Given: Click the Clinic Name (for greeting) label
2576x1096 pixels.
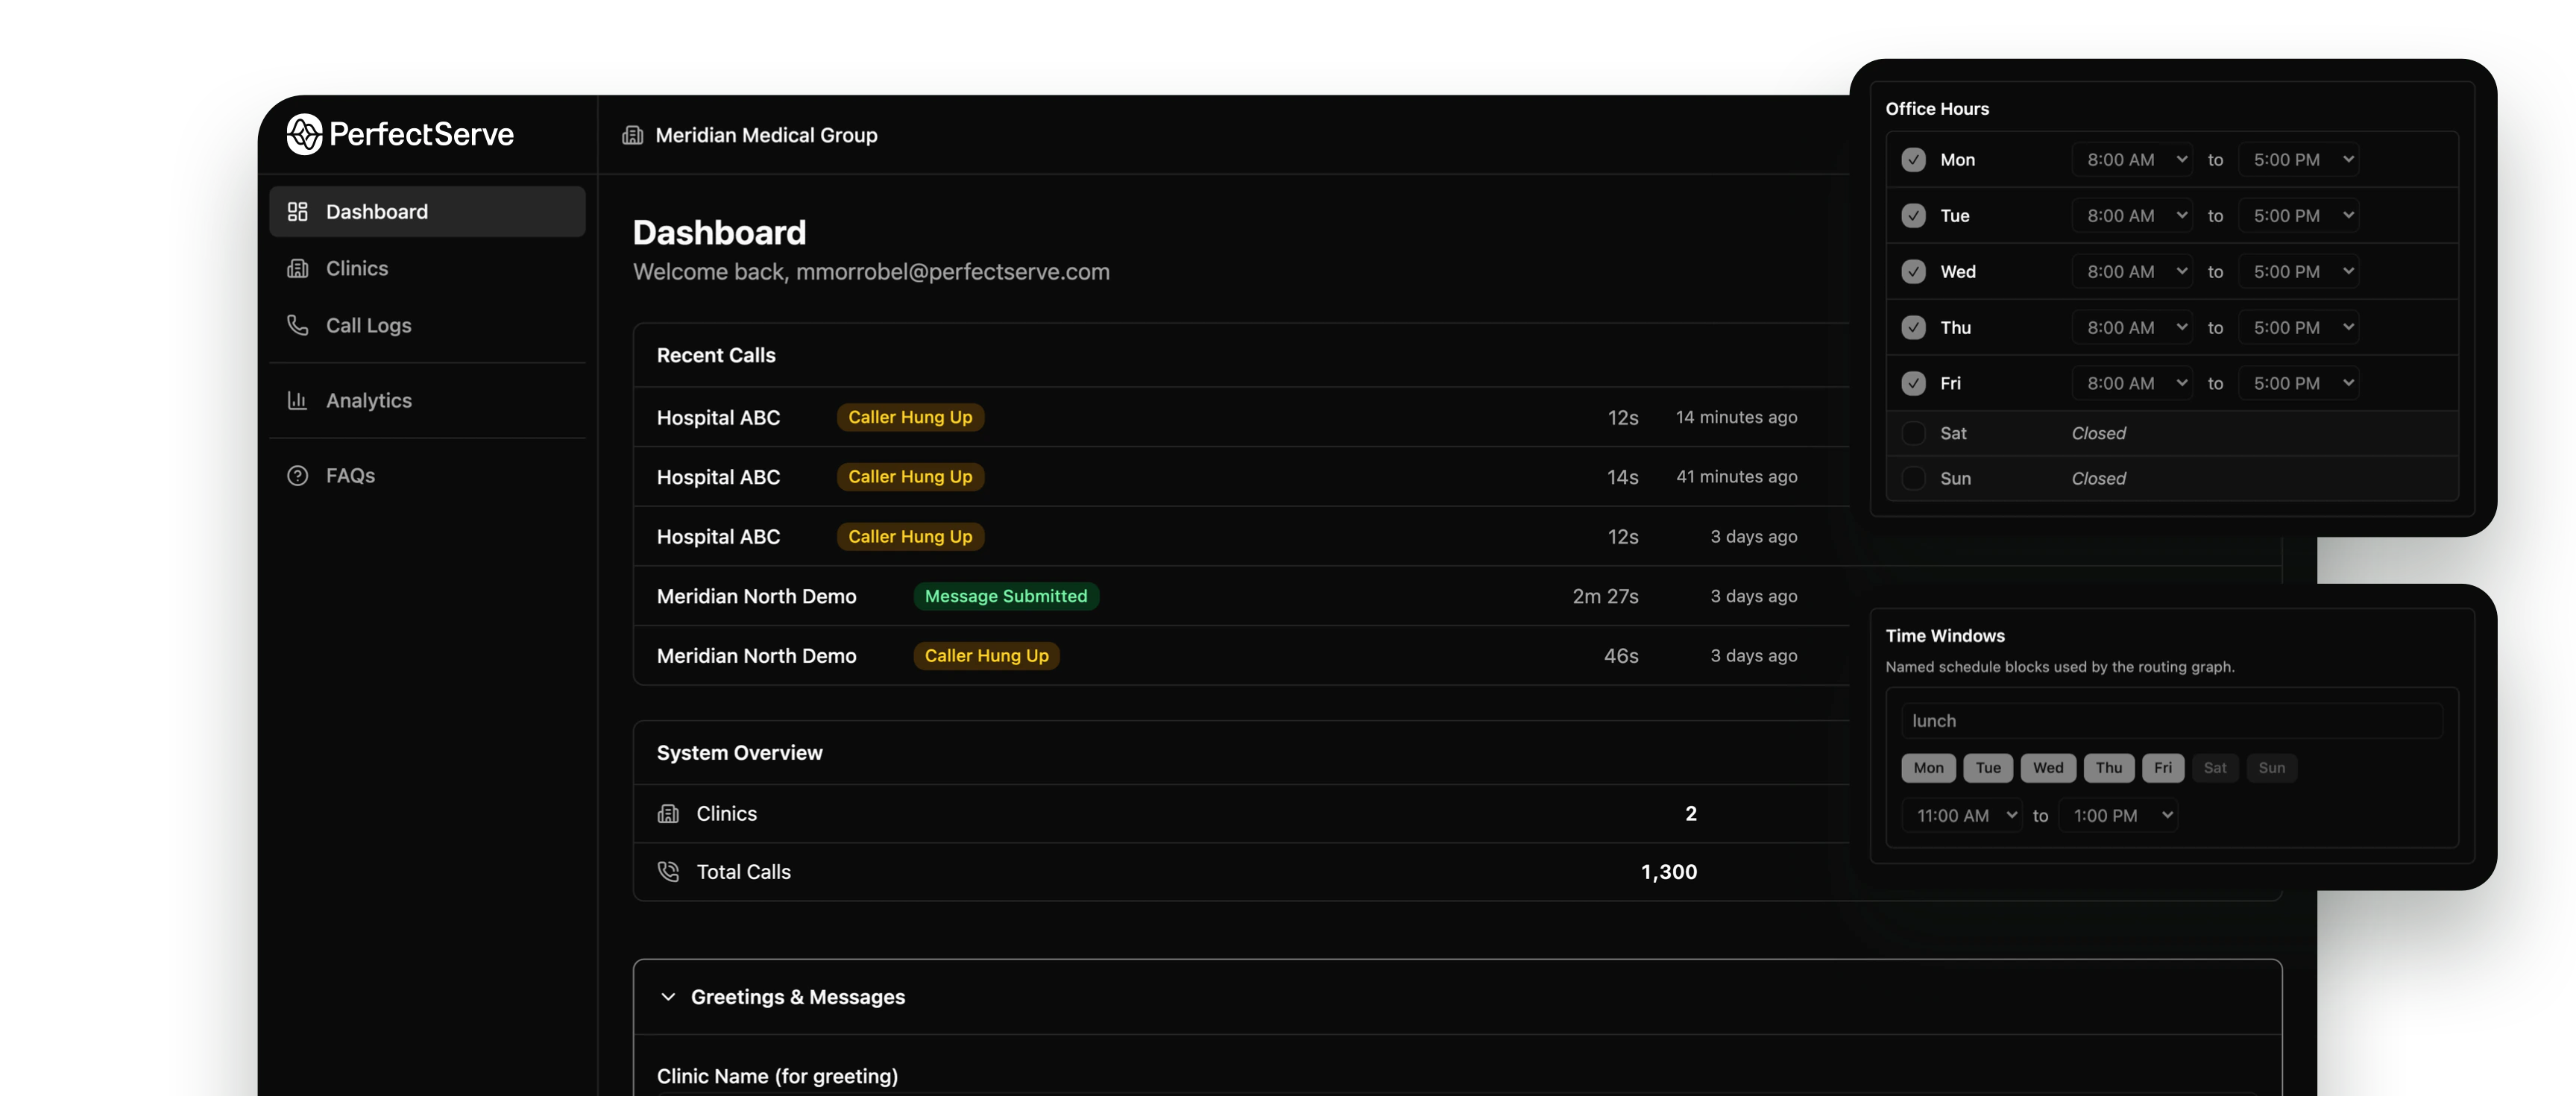Looking at the screenshot, I should 777,1076.
